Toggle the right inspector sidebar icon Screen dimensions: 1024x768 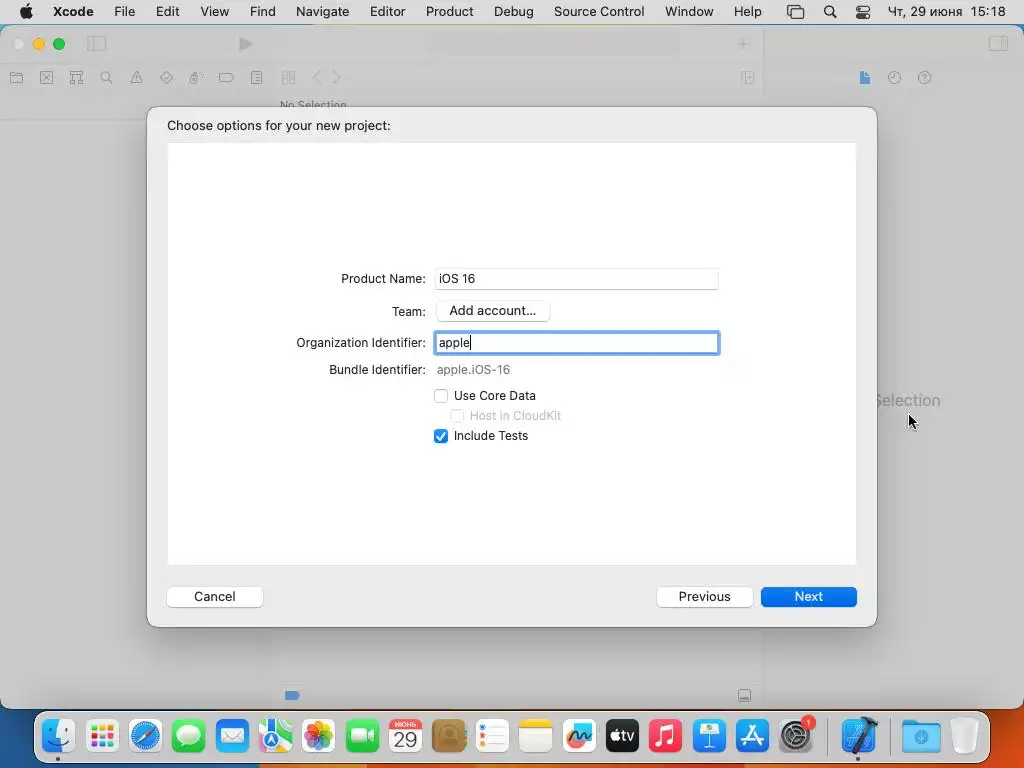(998, 44)
